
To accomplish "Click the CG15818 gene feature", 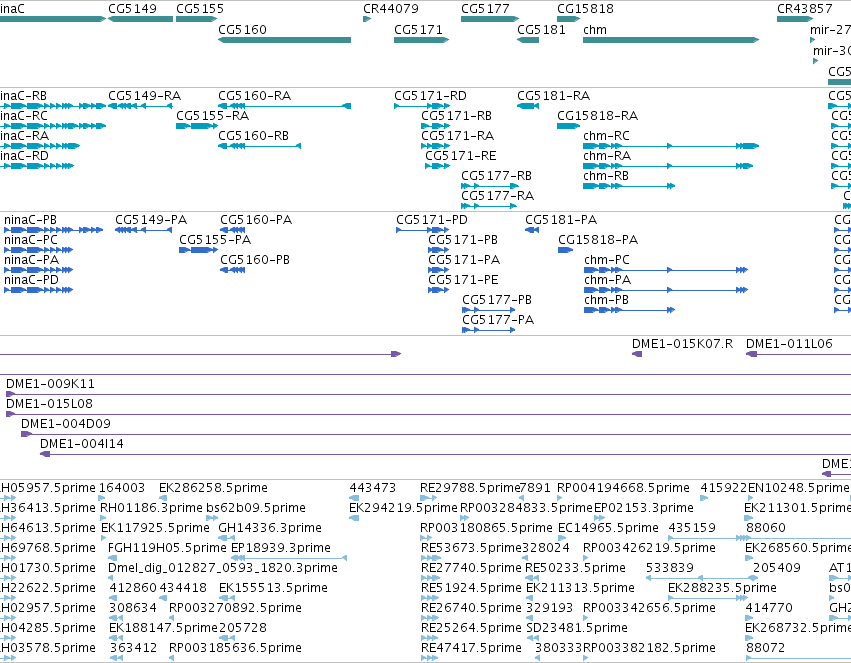I will (569, 19).
